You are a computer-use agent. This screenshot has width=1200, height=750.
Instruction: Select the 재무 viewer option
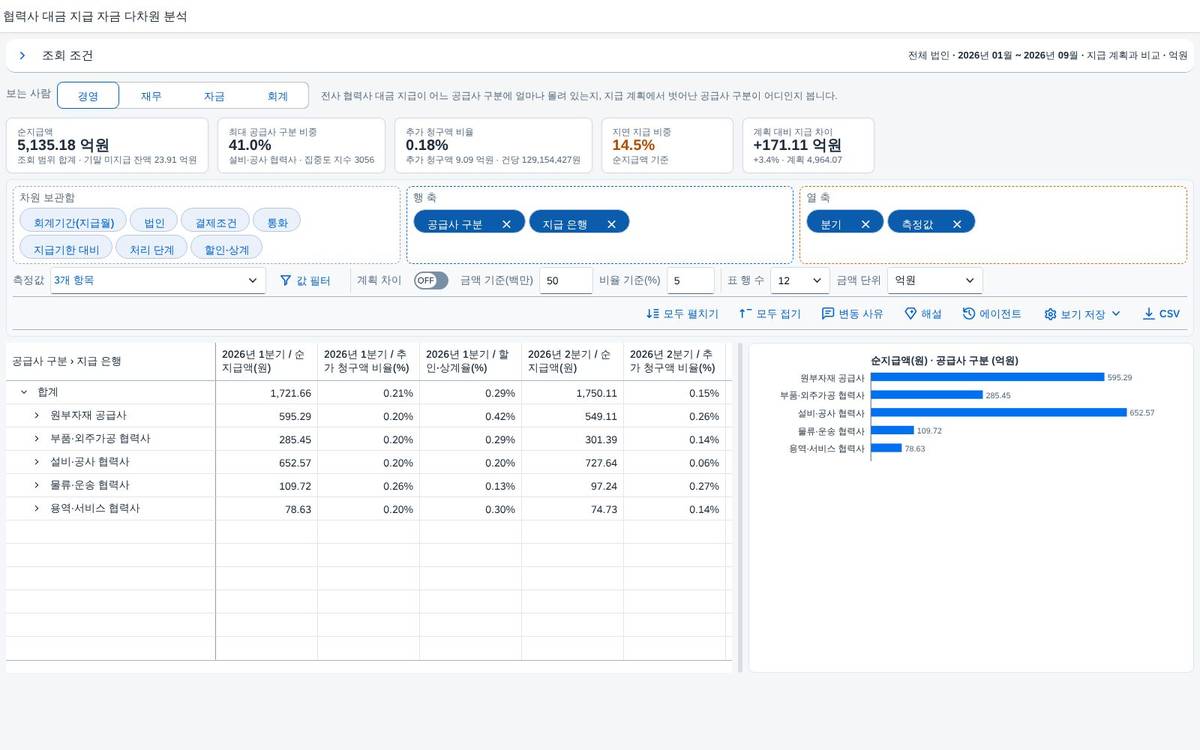[151, 96]
